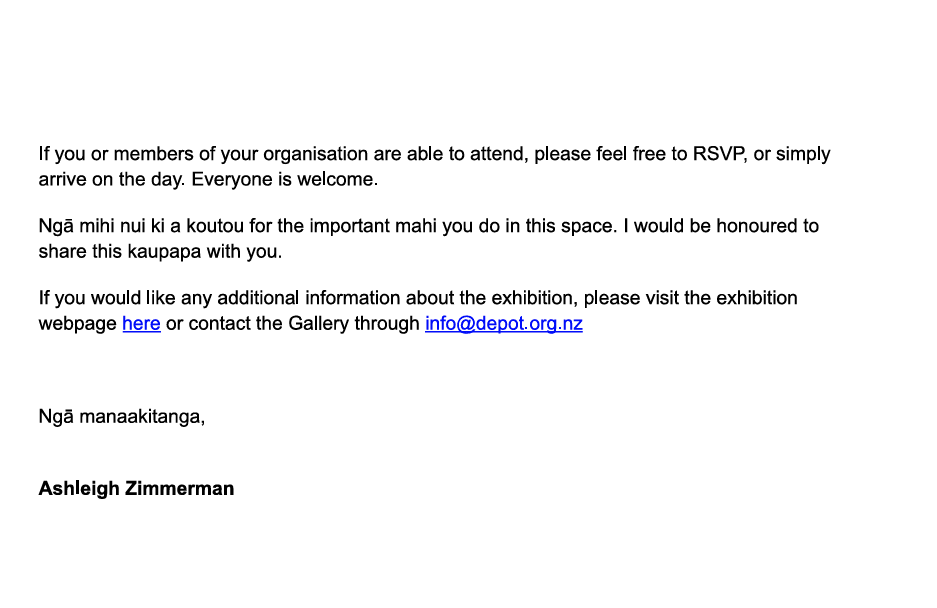Click the info@depot.org.nz email link
The width and height of the screenshot is (937, 608).
pyautogui.click(x=503, y=324)
